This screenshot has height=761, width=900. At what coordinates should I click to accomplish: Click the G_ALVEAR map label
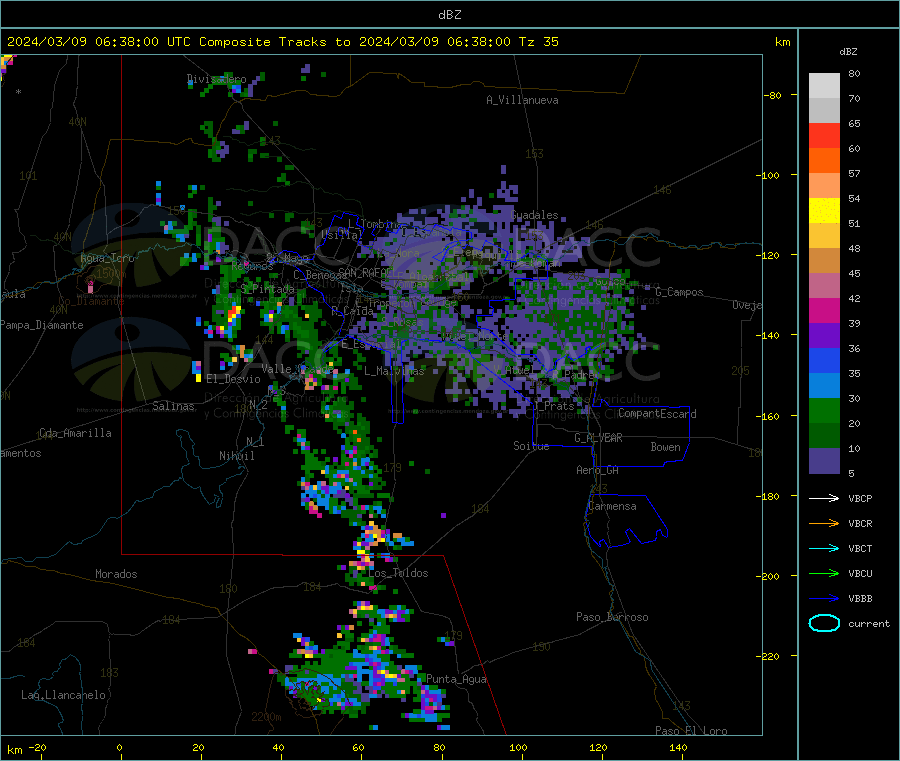(x=598, y=438)
